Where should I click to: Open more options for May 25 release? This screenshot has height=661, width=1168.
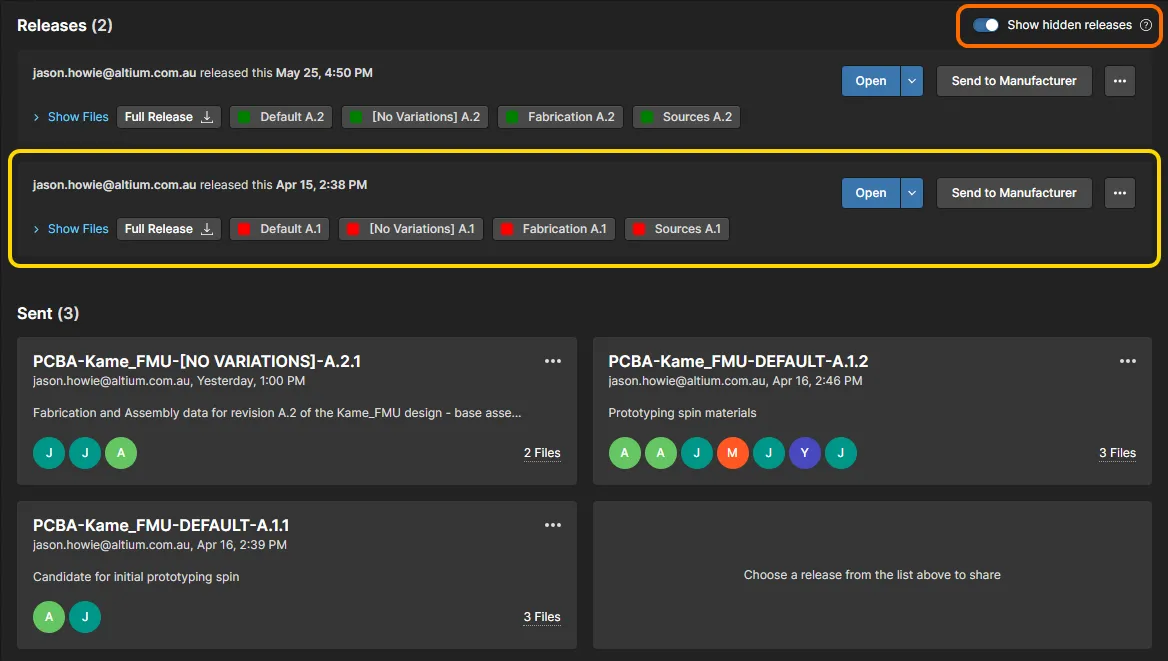pos(1120,81)
